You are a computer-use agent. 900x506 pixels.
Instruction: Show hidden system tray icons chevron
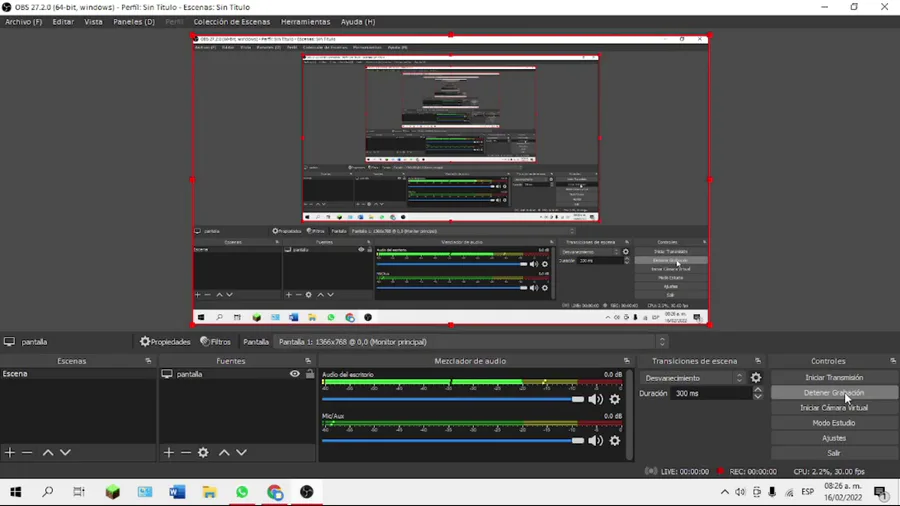[724, 492]
